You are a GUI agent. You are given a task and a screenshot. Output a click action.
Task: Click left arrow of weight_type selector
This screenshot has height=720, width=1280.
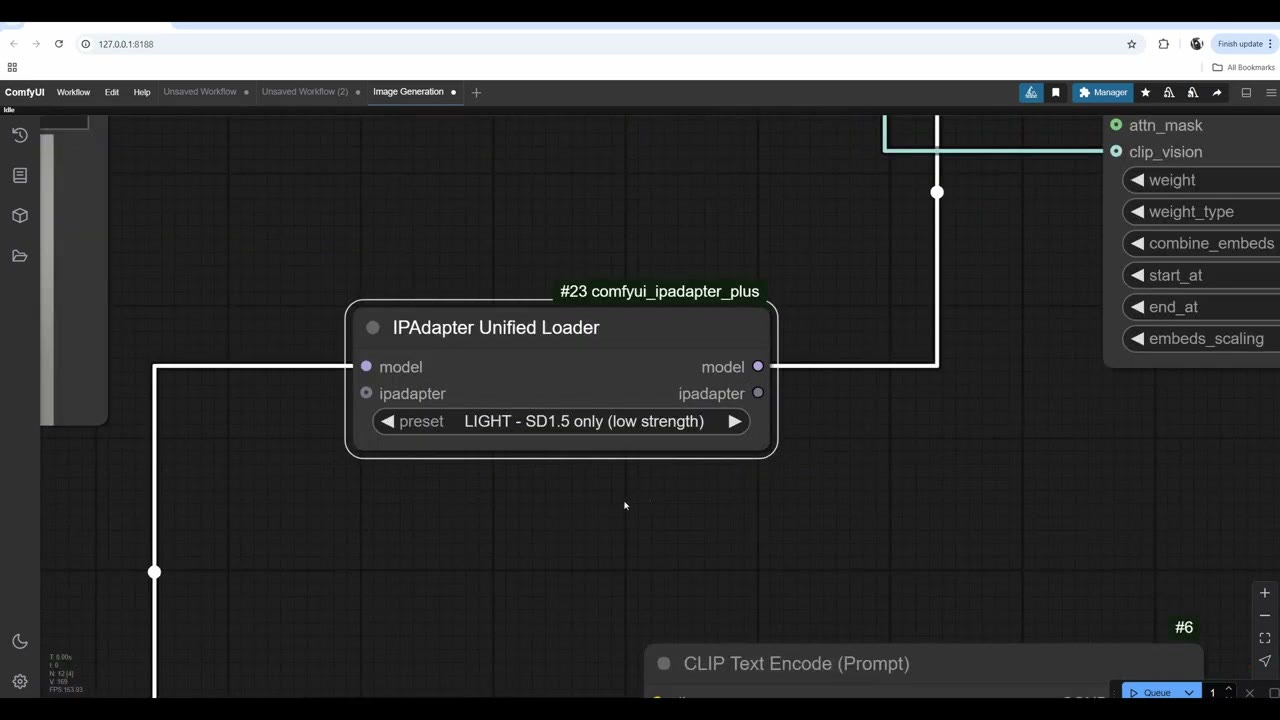[x=1137, y=212]
